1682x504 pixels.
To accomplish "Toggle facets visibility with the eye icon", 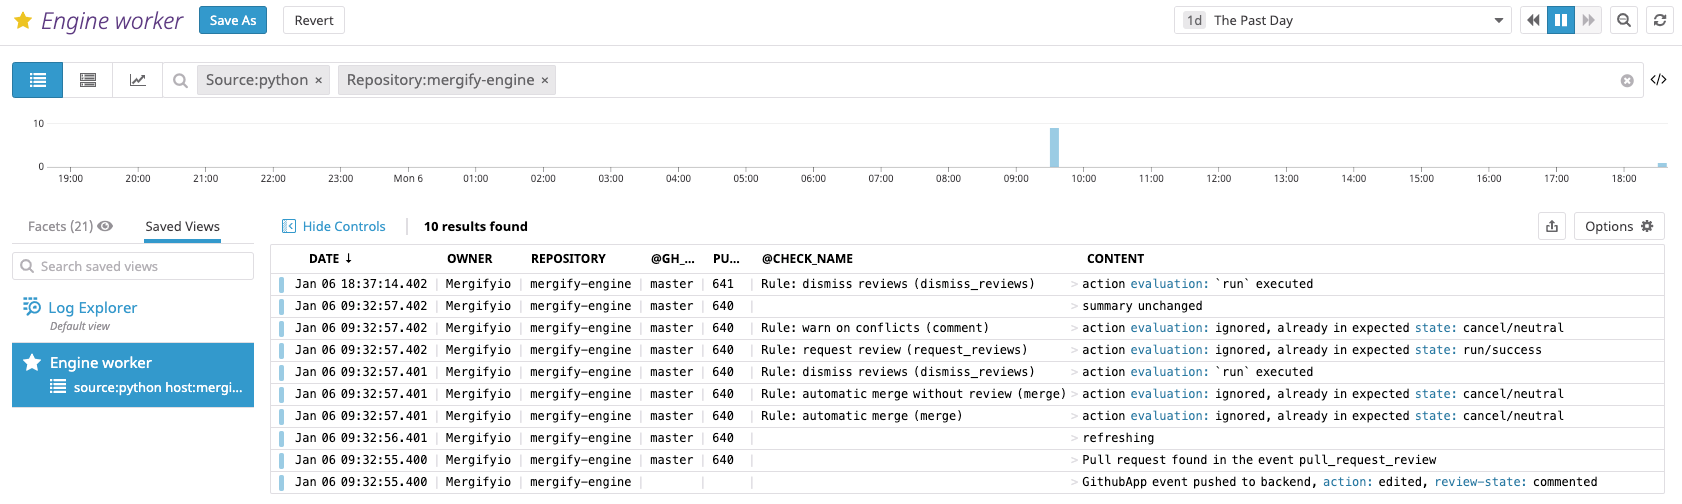I will point(105,226).
